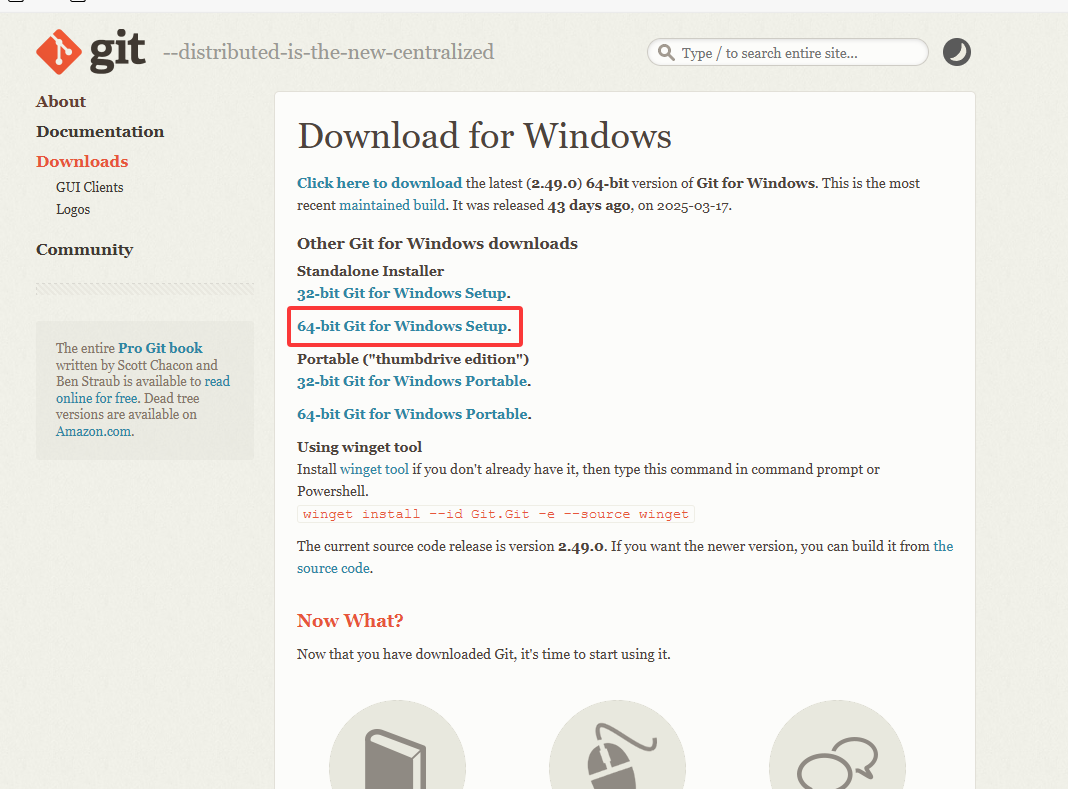
Task: Click the 'Using winget tool' heading
Action: 360,447
